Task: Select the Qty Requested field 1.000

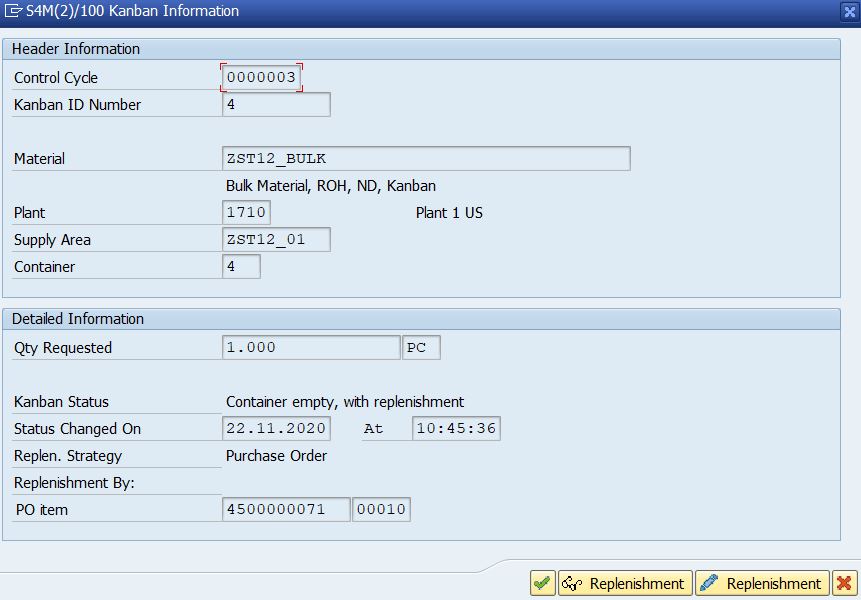Action: (311, 347)
